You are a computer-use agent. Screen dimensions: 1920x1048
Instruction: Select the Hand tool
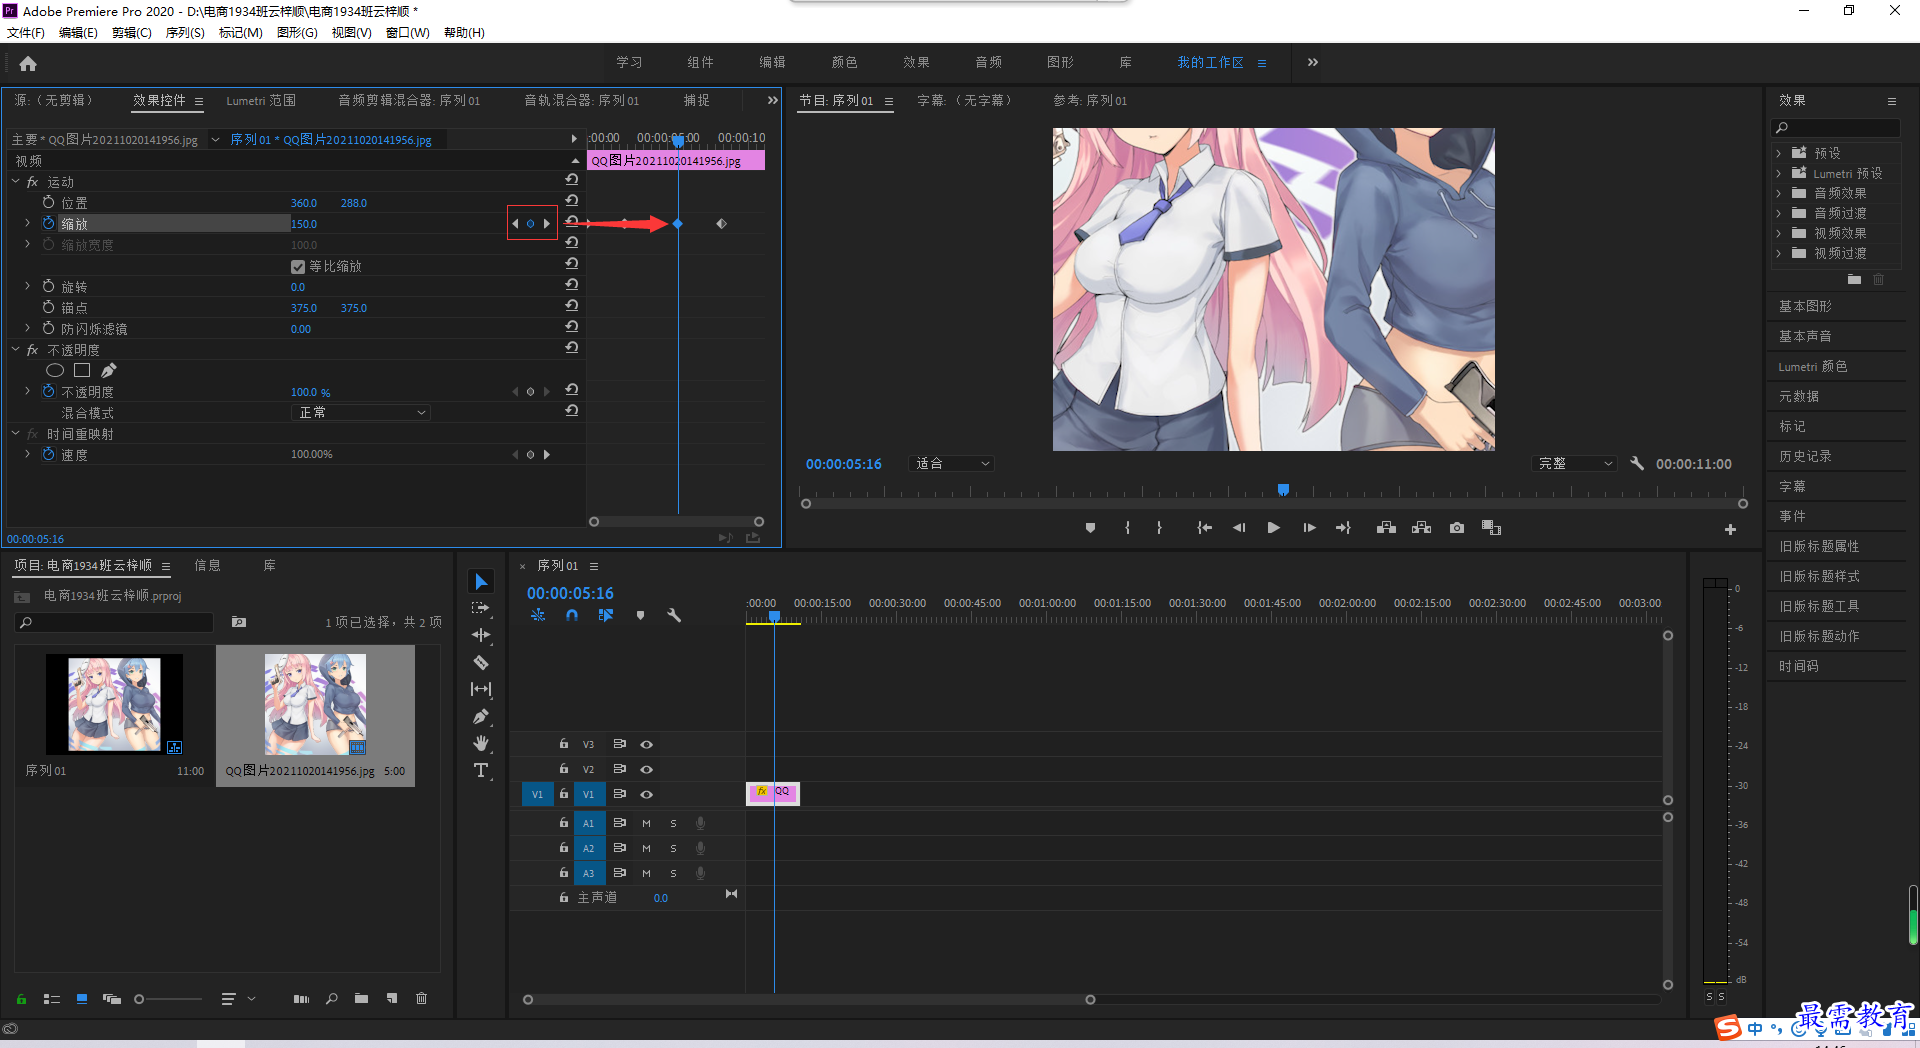(481, 743)
